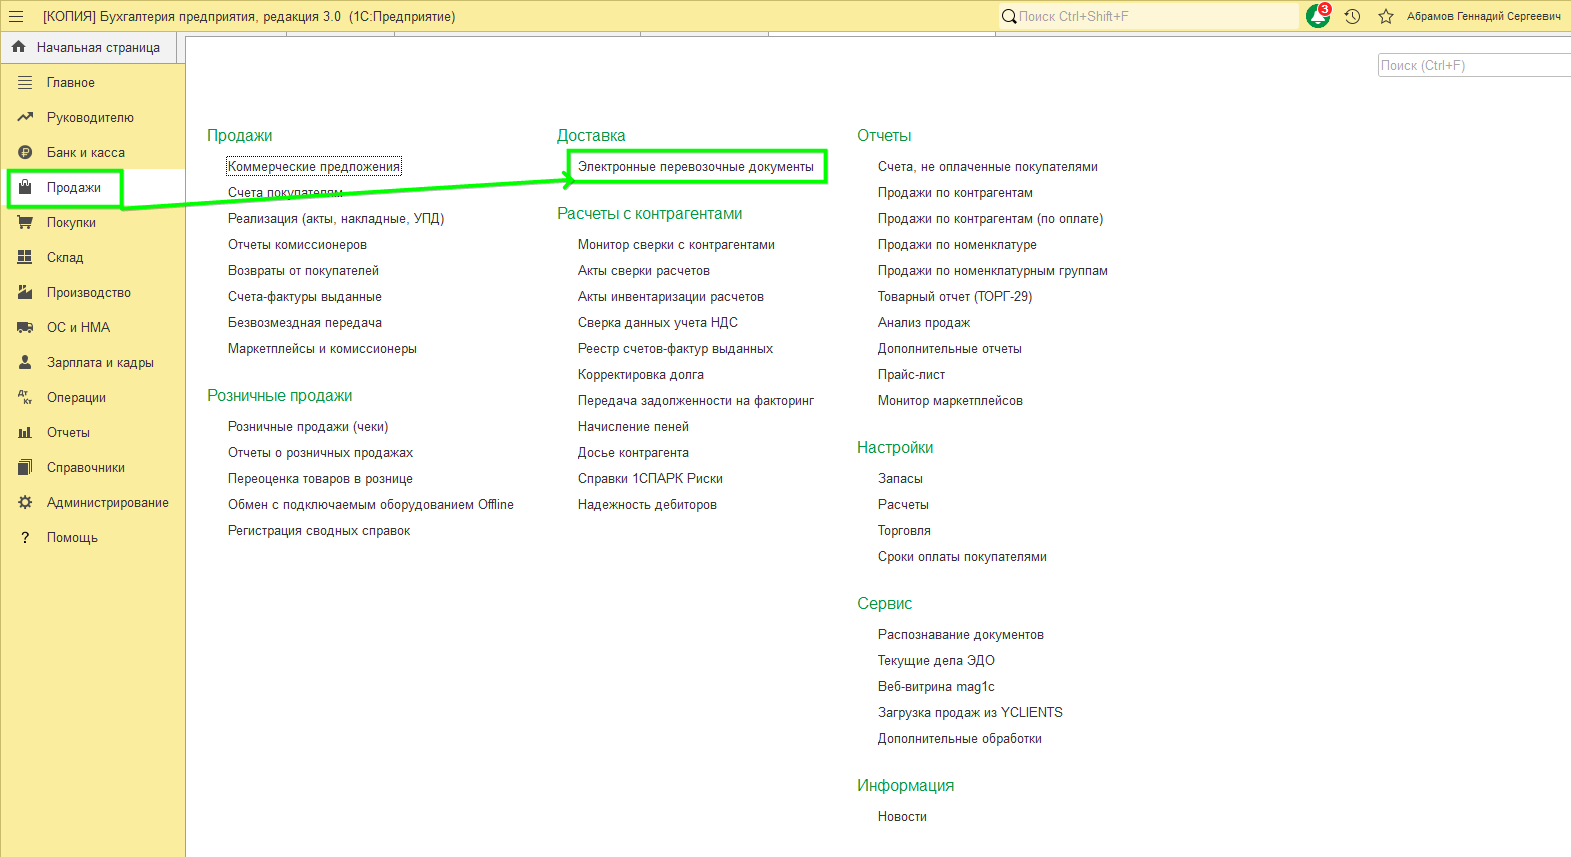Screen dimensions: 1571x857
Task: Open the history clock icon
Action: tap(1352, 16)
